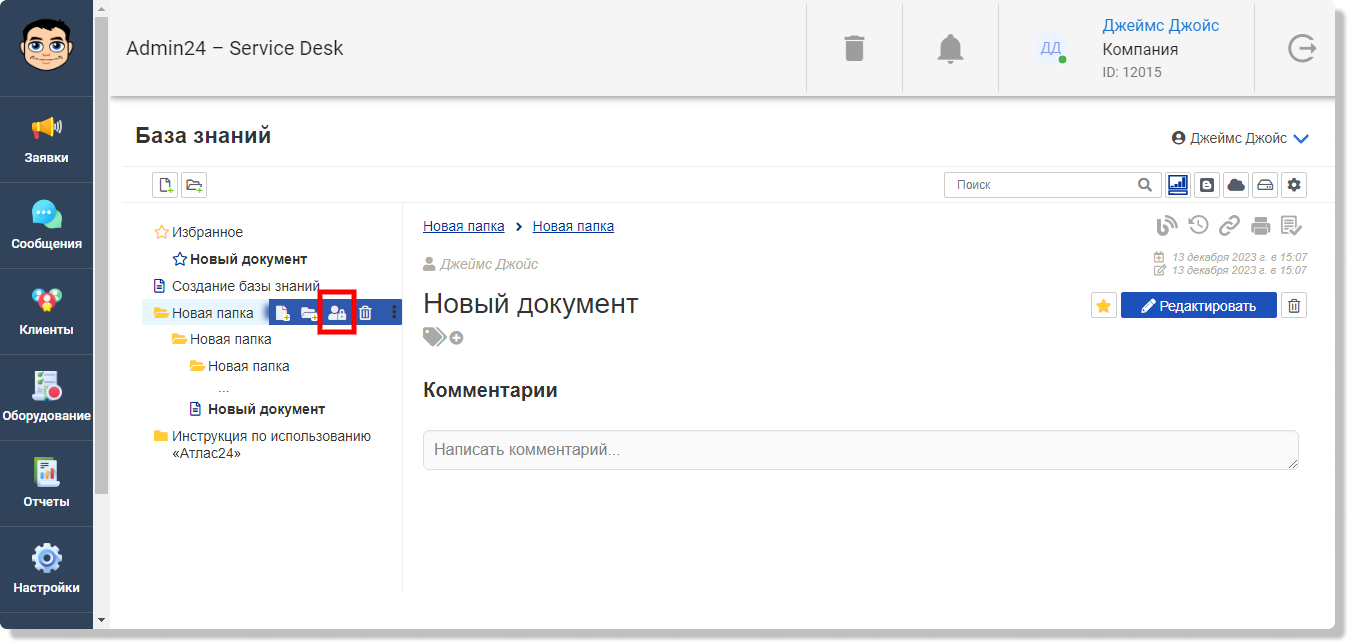Screen dimensions: 1349x643
Task: Log out using the exit arrow icon
Action: (x=1301, y=48)
